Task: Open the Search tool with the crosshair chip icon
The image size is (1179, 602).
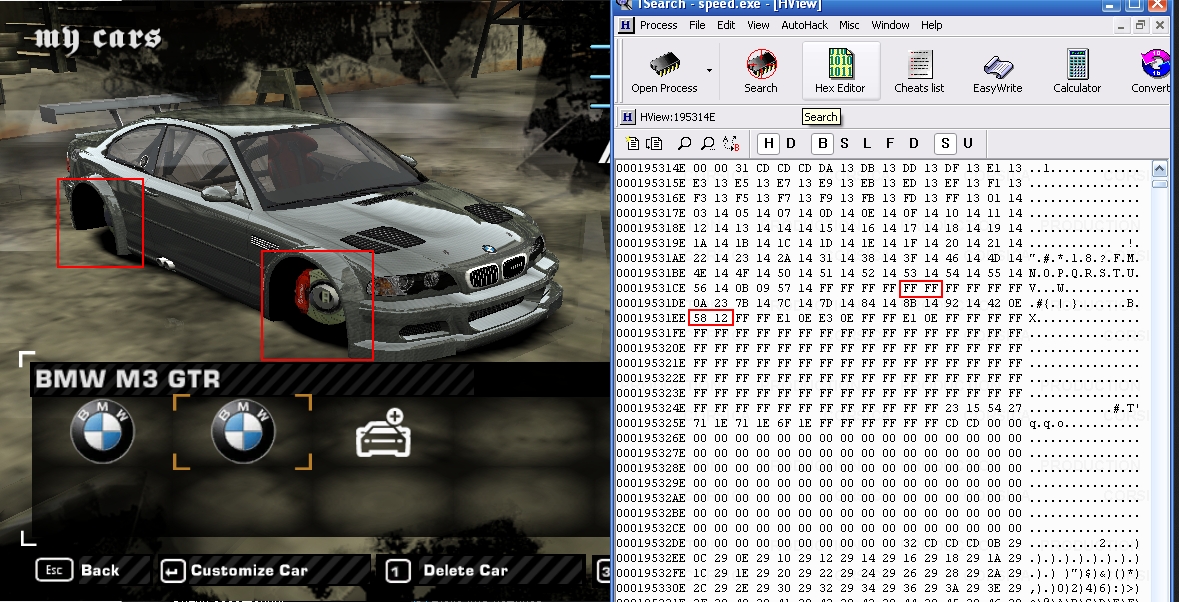Action: click(x=761, y=71)
